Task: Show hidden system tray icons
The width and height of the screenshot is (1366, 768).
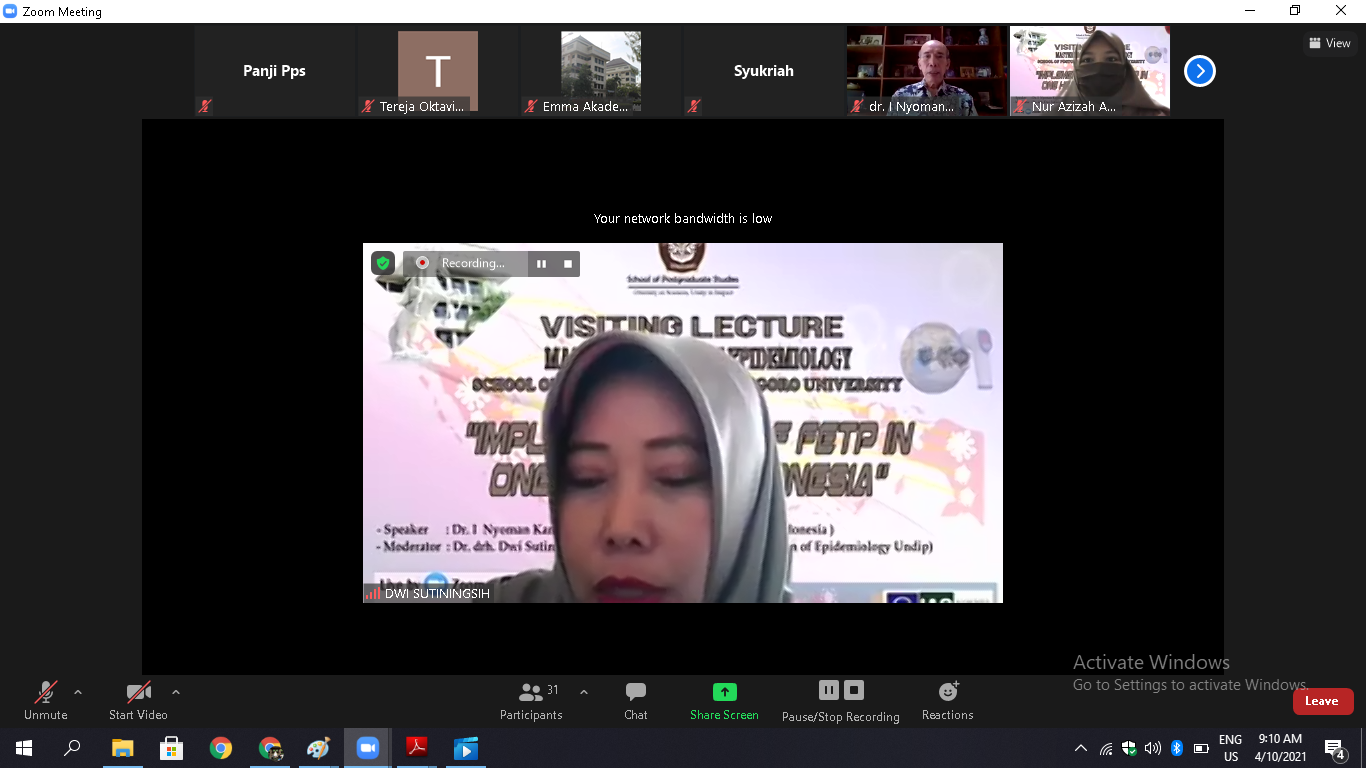Action: click(x=1081, y=748)
